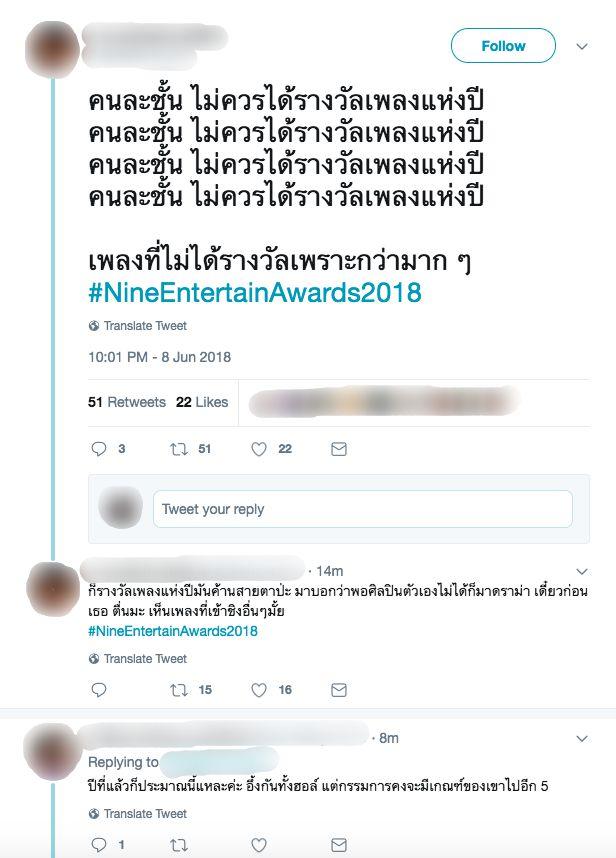The height and width of the screenshot is (858, 616).
Task: Open the chevron menu on 14m reply
Action: [582, 571]
